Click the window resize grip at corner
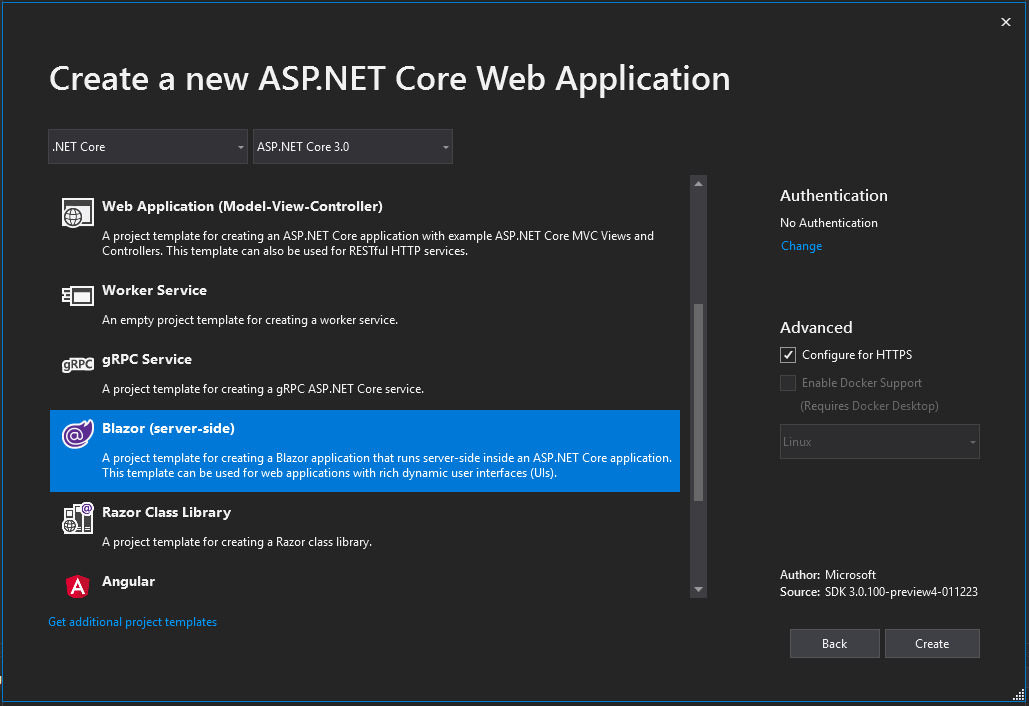Screen dimensions: 1029x706 pyautogui.click(x=1018, y=695)
